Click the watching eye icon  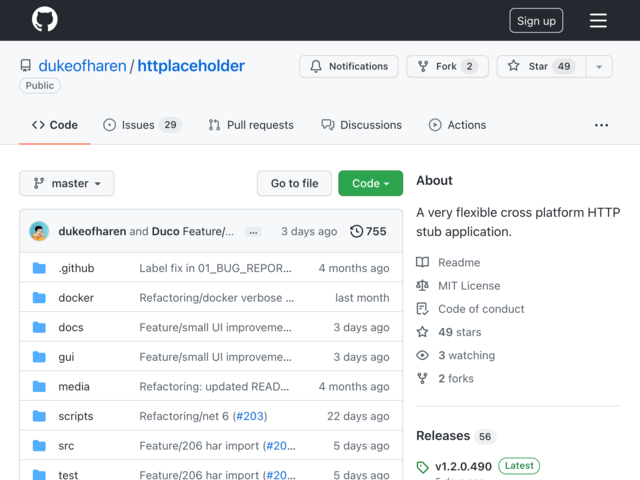click(x=422, y=356)
